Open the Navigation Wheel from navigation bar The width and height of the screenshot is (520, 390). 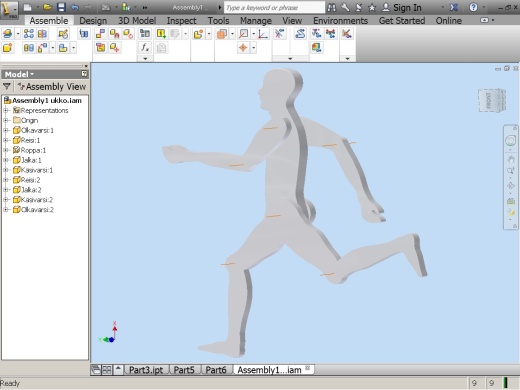510,141
